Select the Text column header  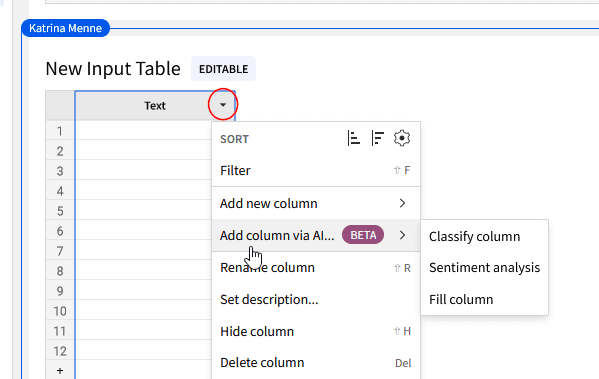(155, 105)
